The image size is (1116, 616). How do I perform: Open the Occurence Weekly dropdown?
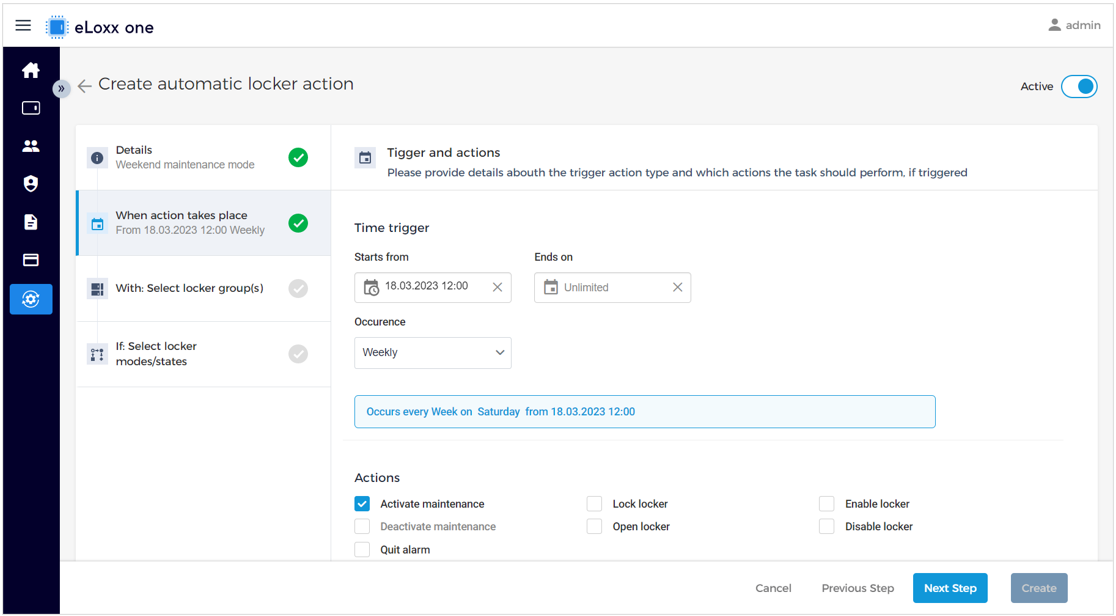pyautogui.click(x=433, y=353)
